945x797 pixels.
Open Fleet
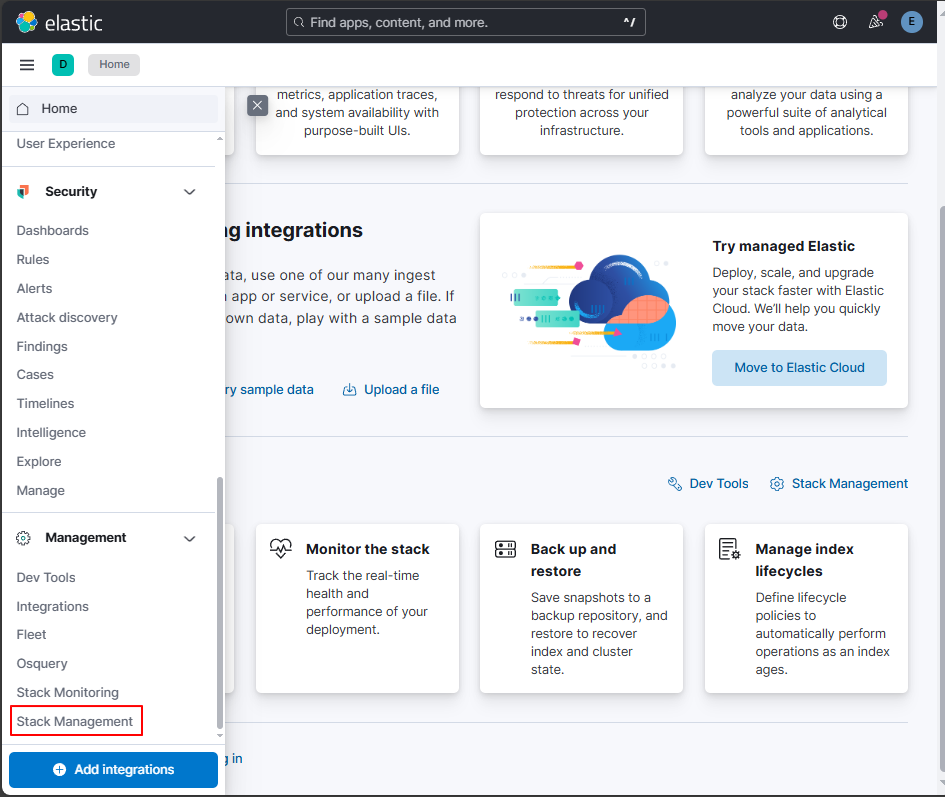31,634
